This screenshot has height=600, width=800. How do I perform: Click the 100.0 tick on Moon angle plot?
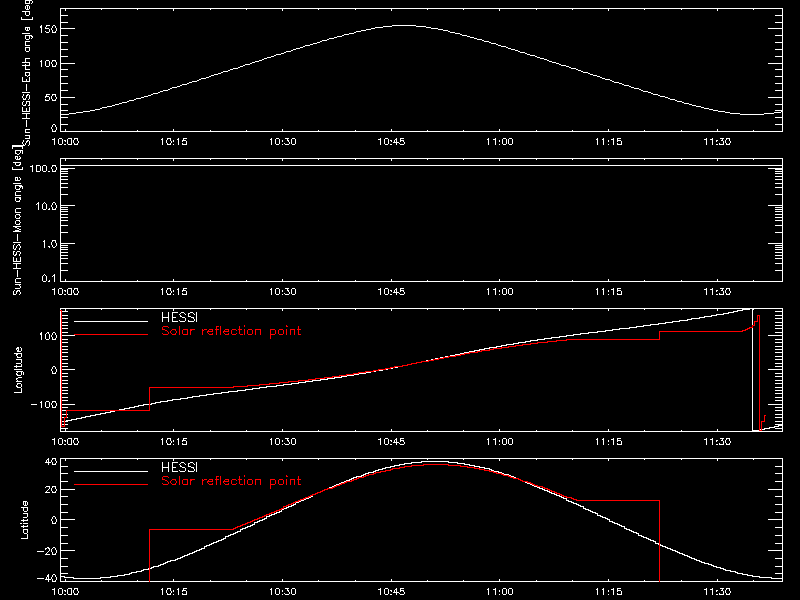pos(43,168)
